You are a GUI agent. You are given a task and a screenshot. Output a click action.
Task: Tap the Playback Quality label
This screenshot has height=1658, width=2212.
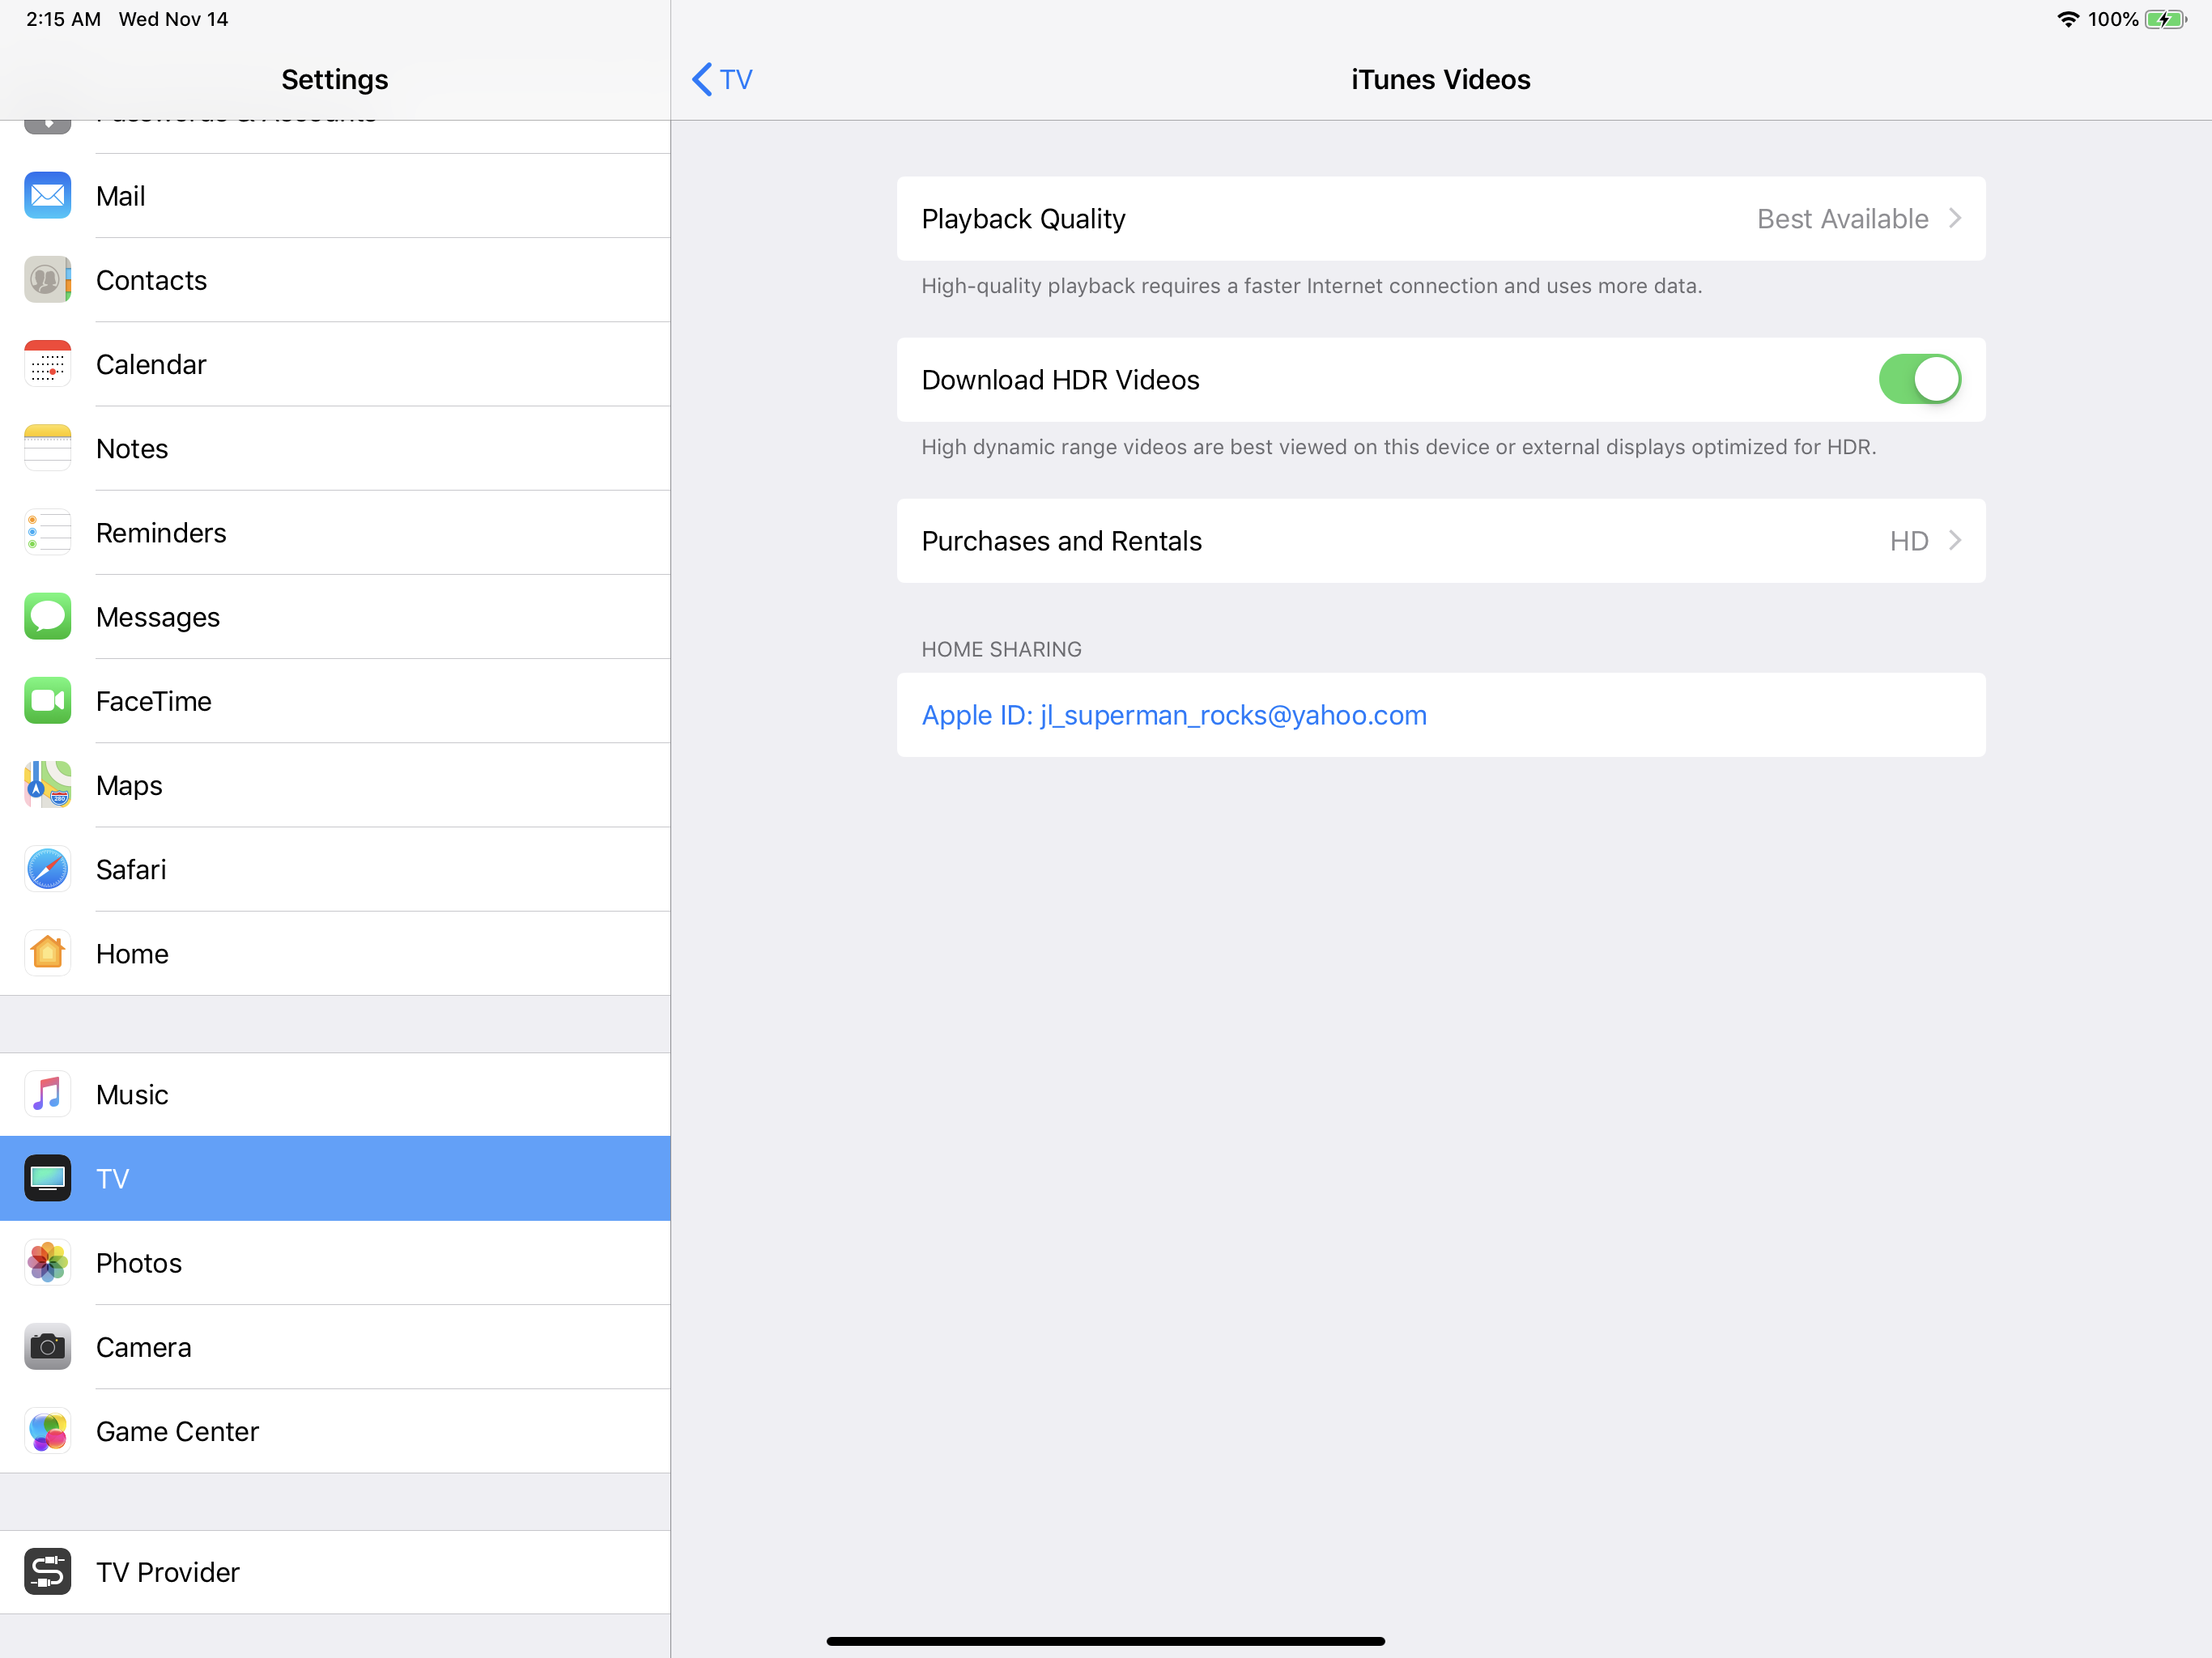point(1023,219)
